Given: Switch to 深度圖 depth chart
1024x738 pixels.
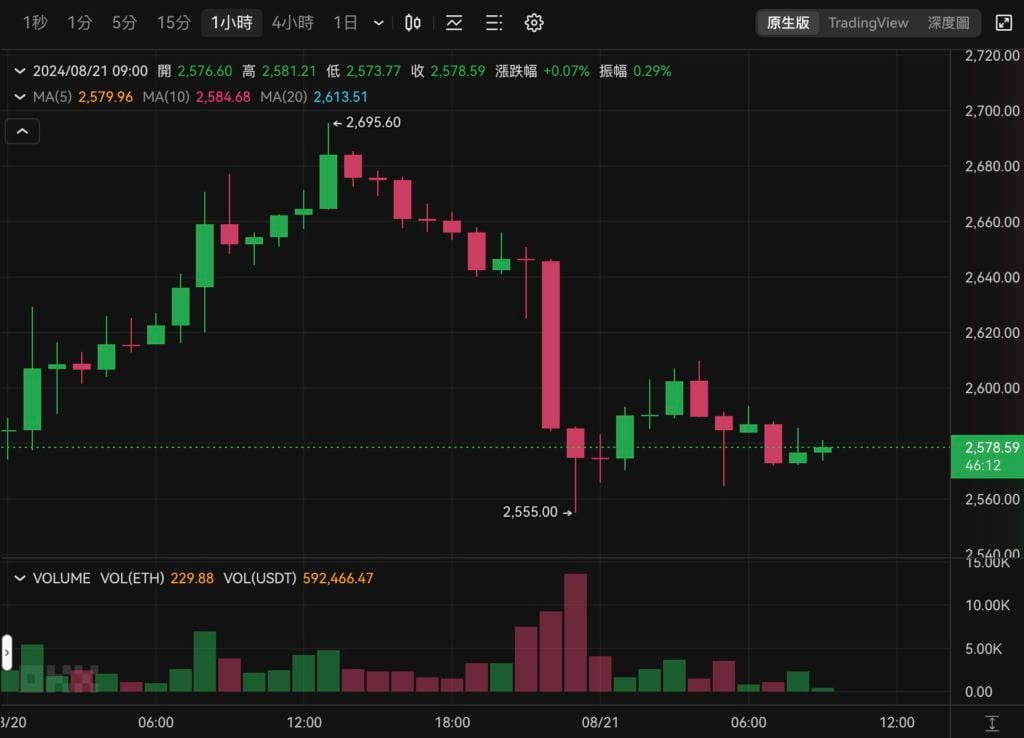Looking at the screenshot, I should [x=948, y=22].
